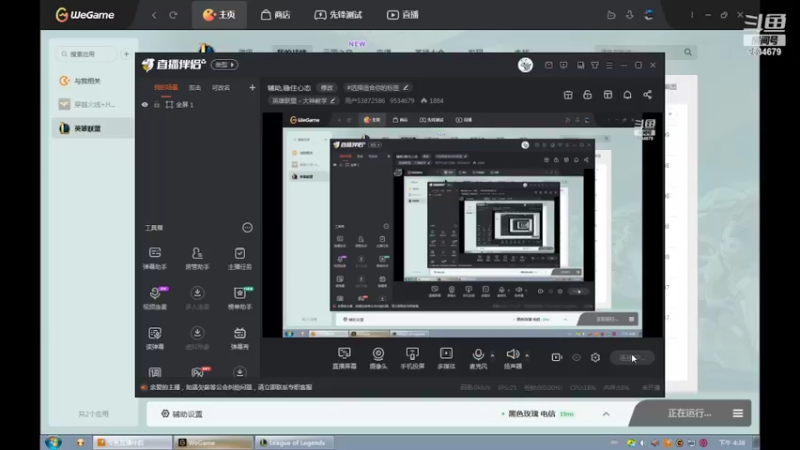
Task: Open the 弹幕助手 danmaku assistant tool
Action: pos(155,258)
